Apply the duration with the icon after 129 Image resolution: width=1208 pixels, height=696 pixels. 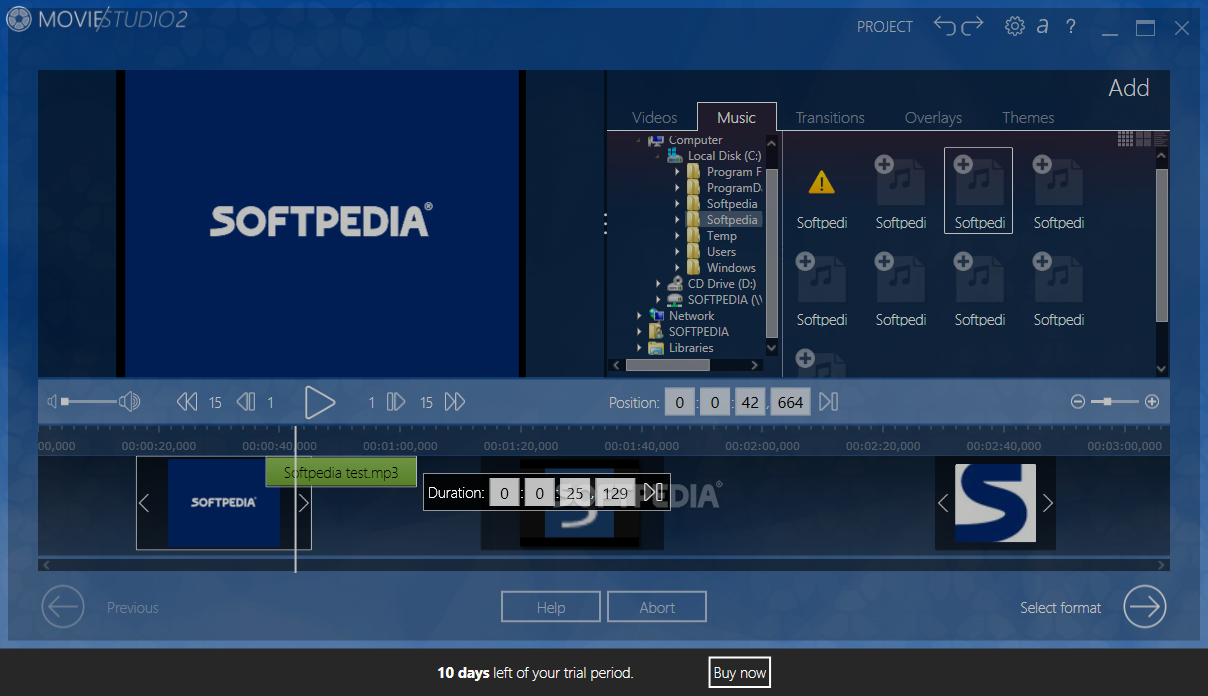(x=653, y=492)
